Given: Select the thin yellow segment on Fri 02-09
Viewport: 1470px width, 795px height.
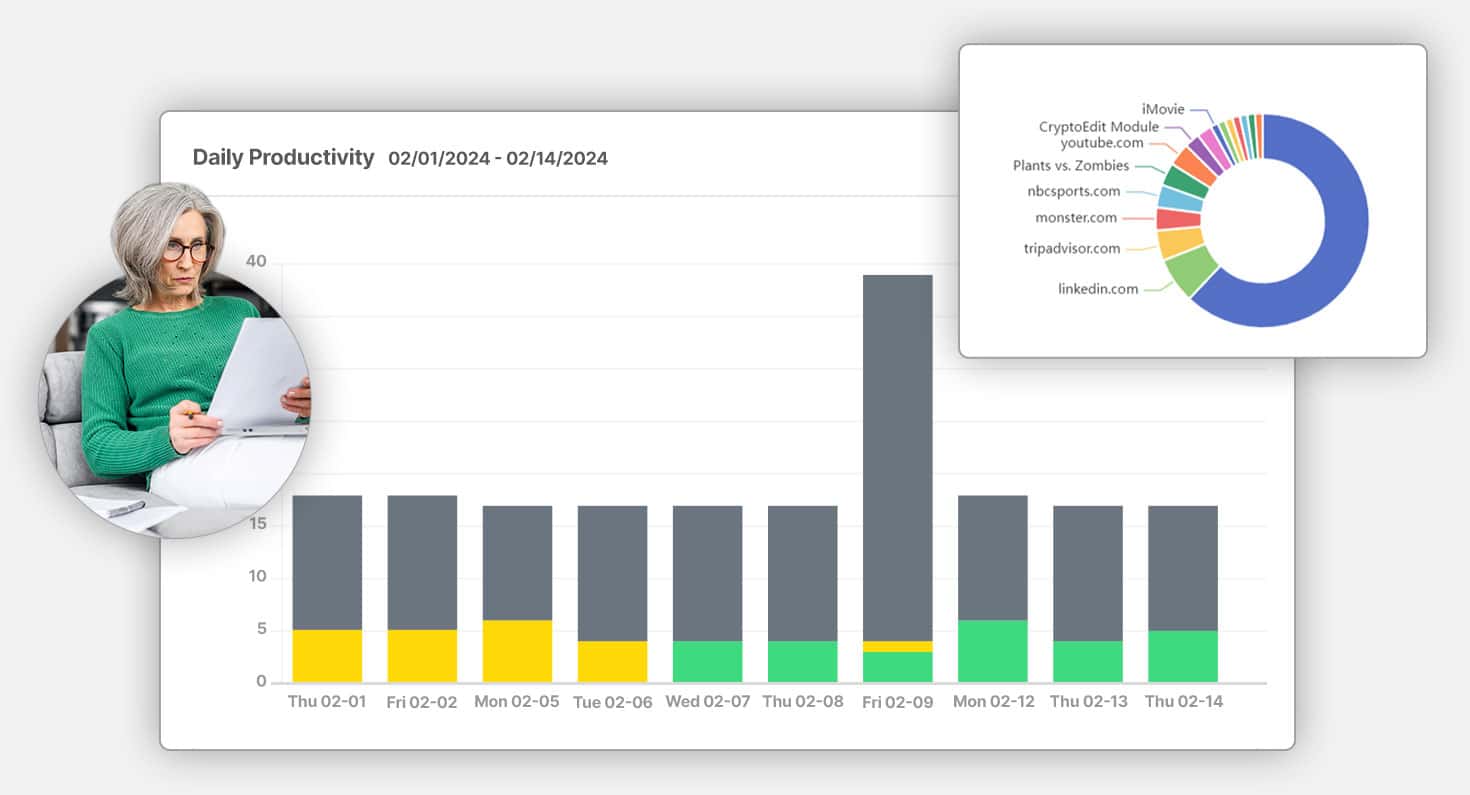Looking at the screenshot, I should 898,646.
